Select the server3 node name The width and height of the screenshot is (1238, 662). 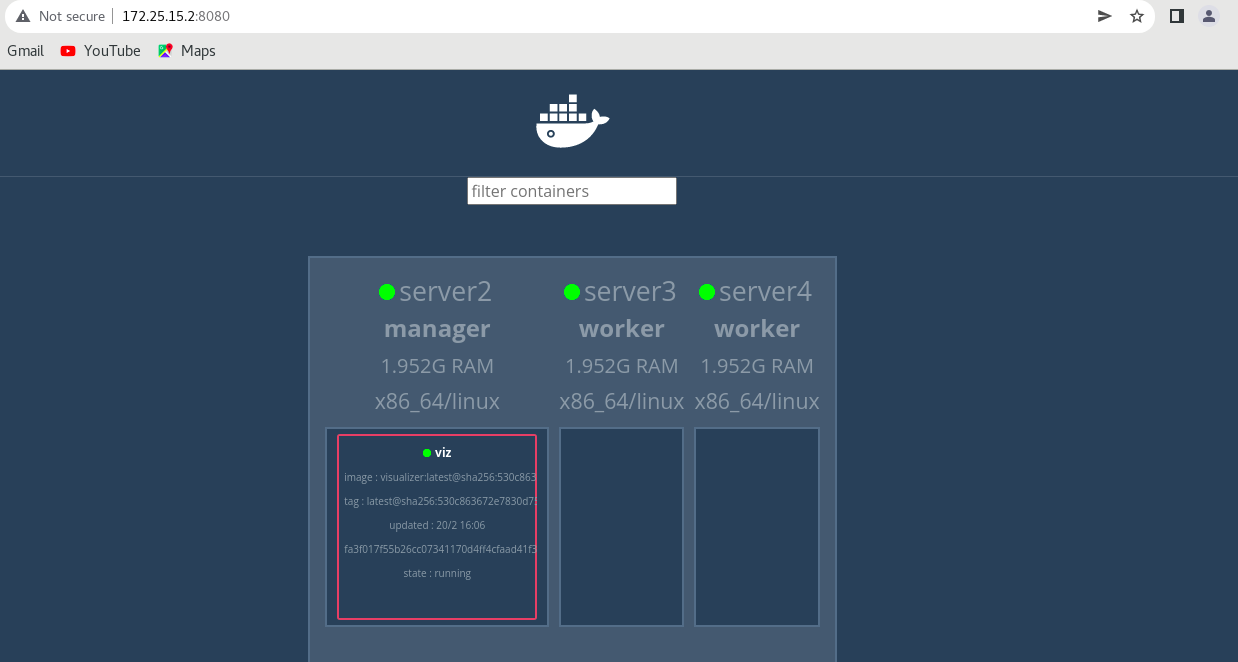[630, 292]
